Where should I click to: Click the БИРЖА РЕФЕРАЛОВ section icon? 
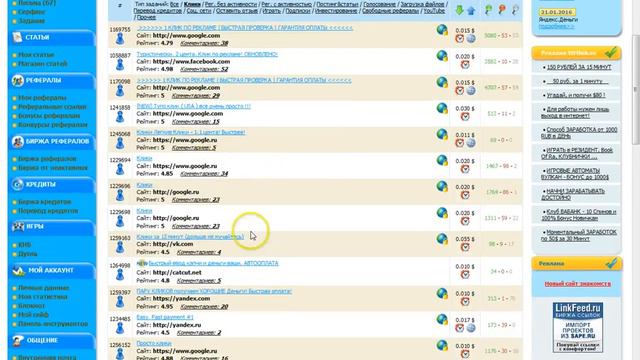click(x=18, y=142)
